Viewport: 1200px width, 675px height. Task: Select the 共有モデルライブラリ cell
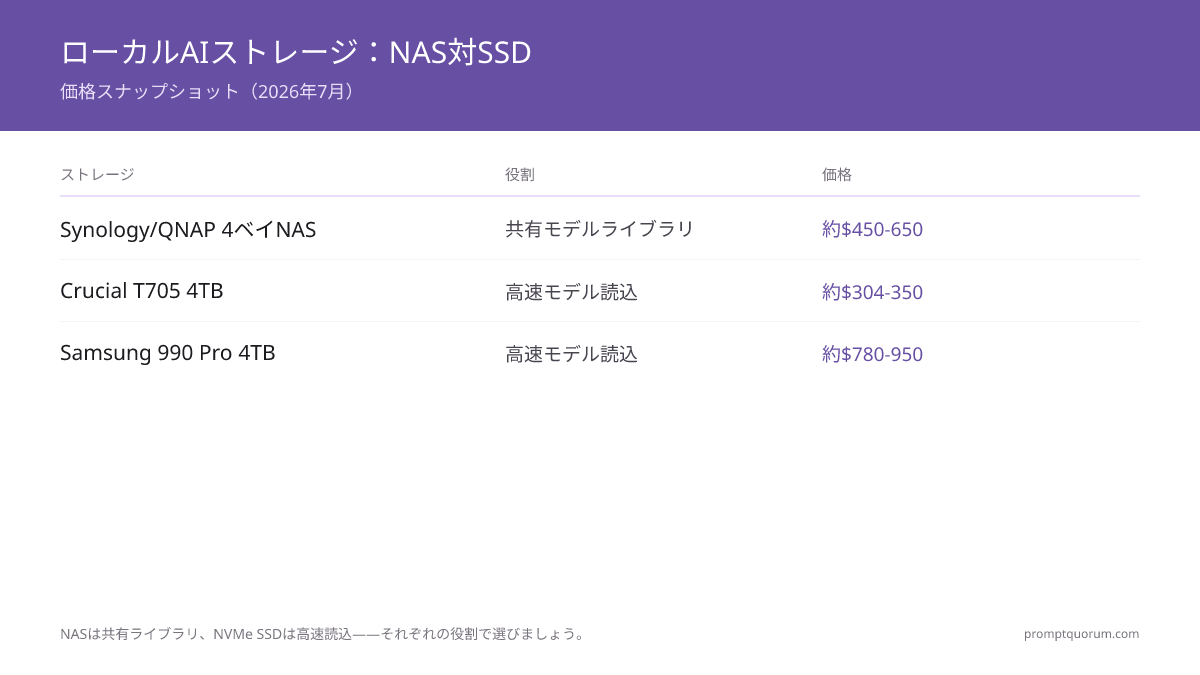[x=600, y=229]
